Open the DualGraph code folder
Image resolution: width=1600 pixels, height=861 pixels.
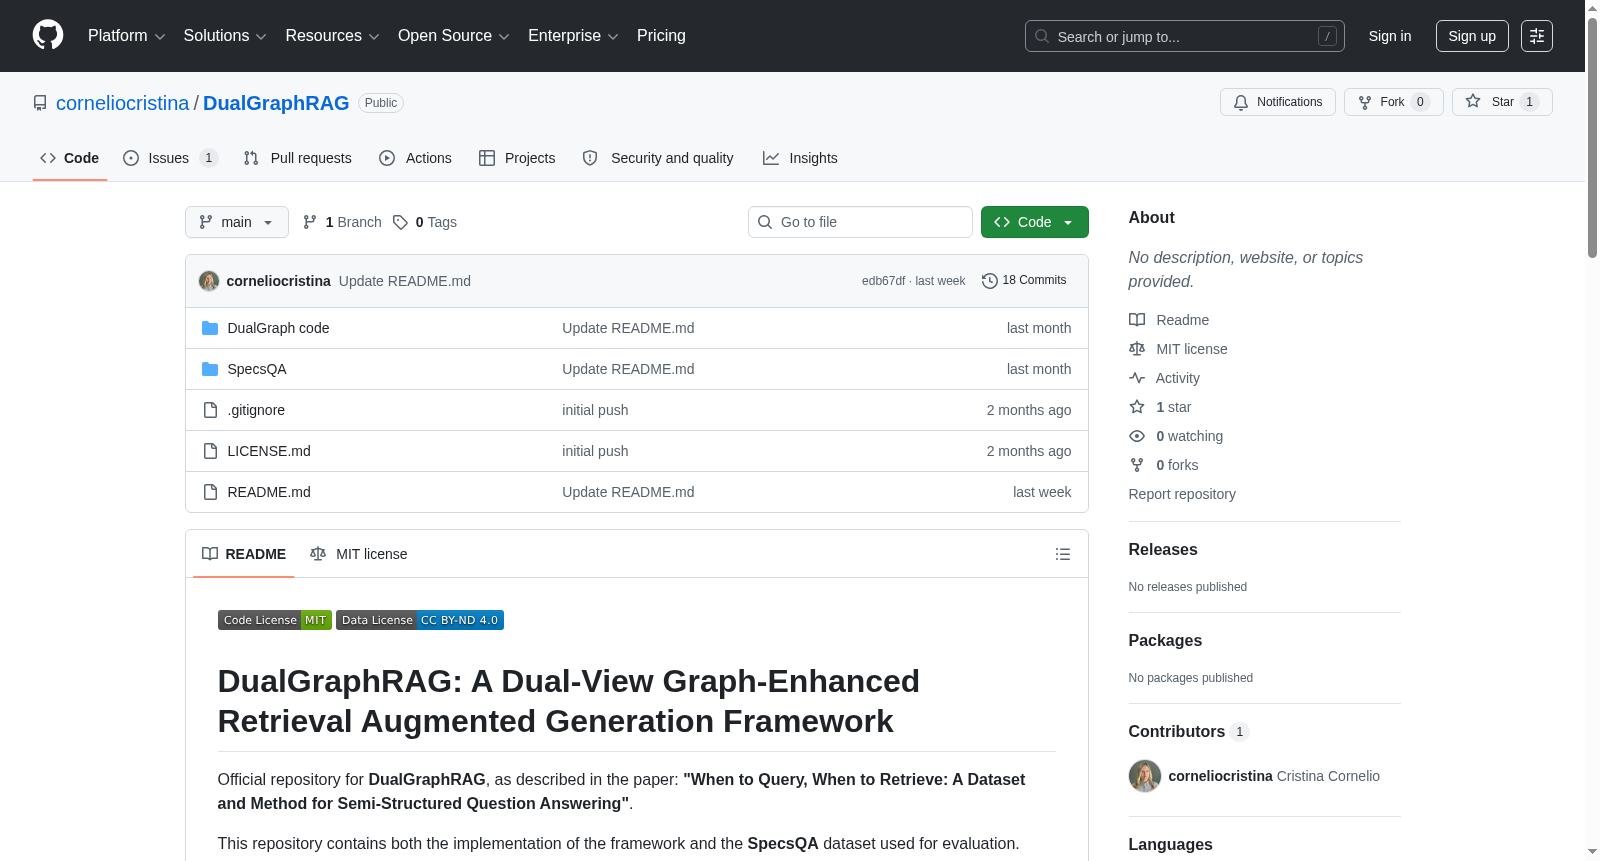[278, 328]
